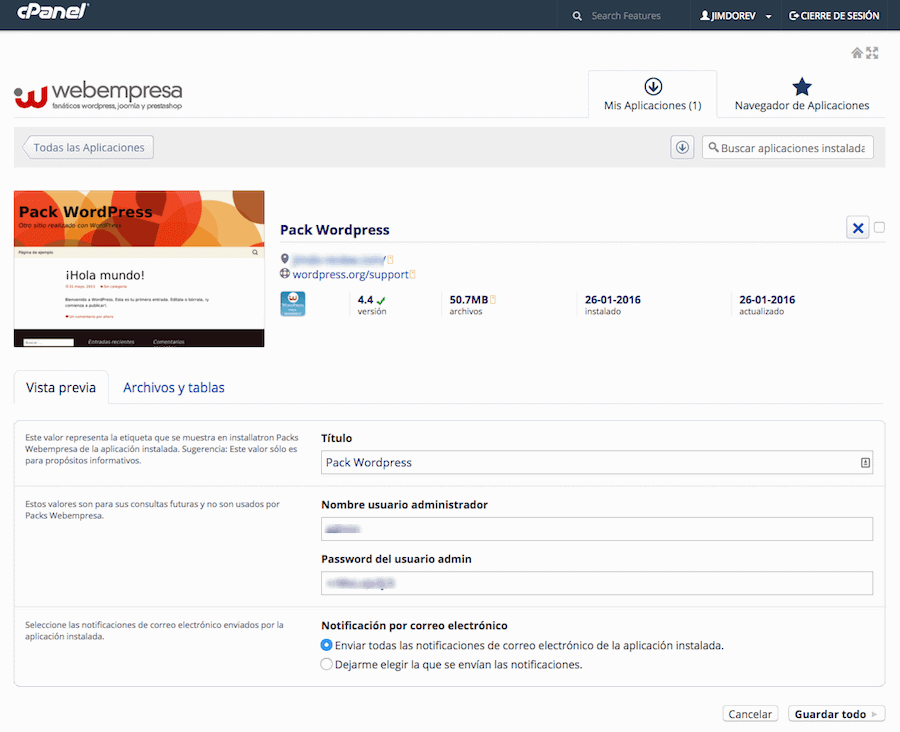Edit Nombre usuario administrador field

pos(597,529)
